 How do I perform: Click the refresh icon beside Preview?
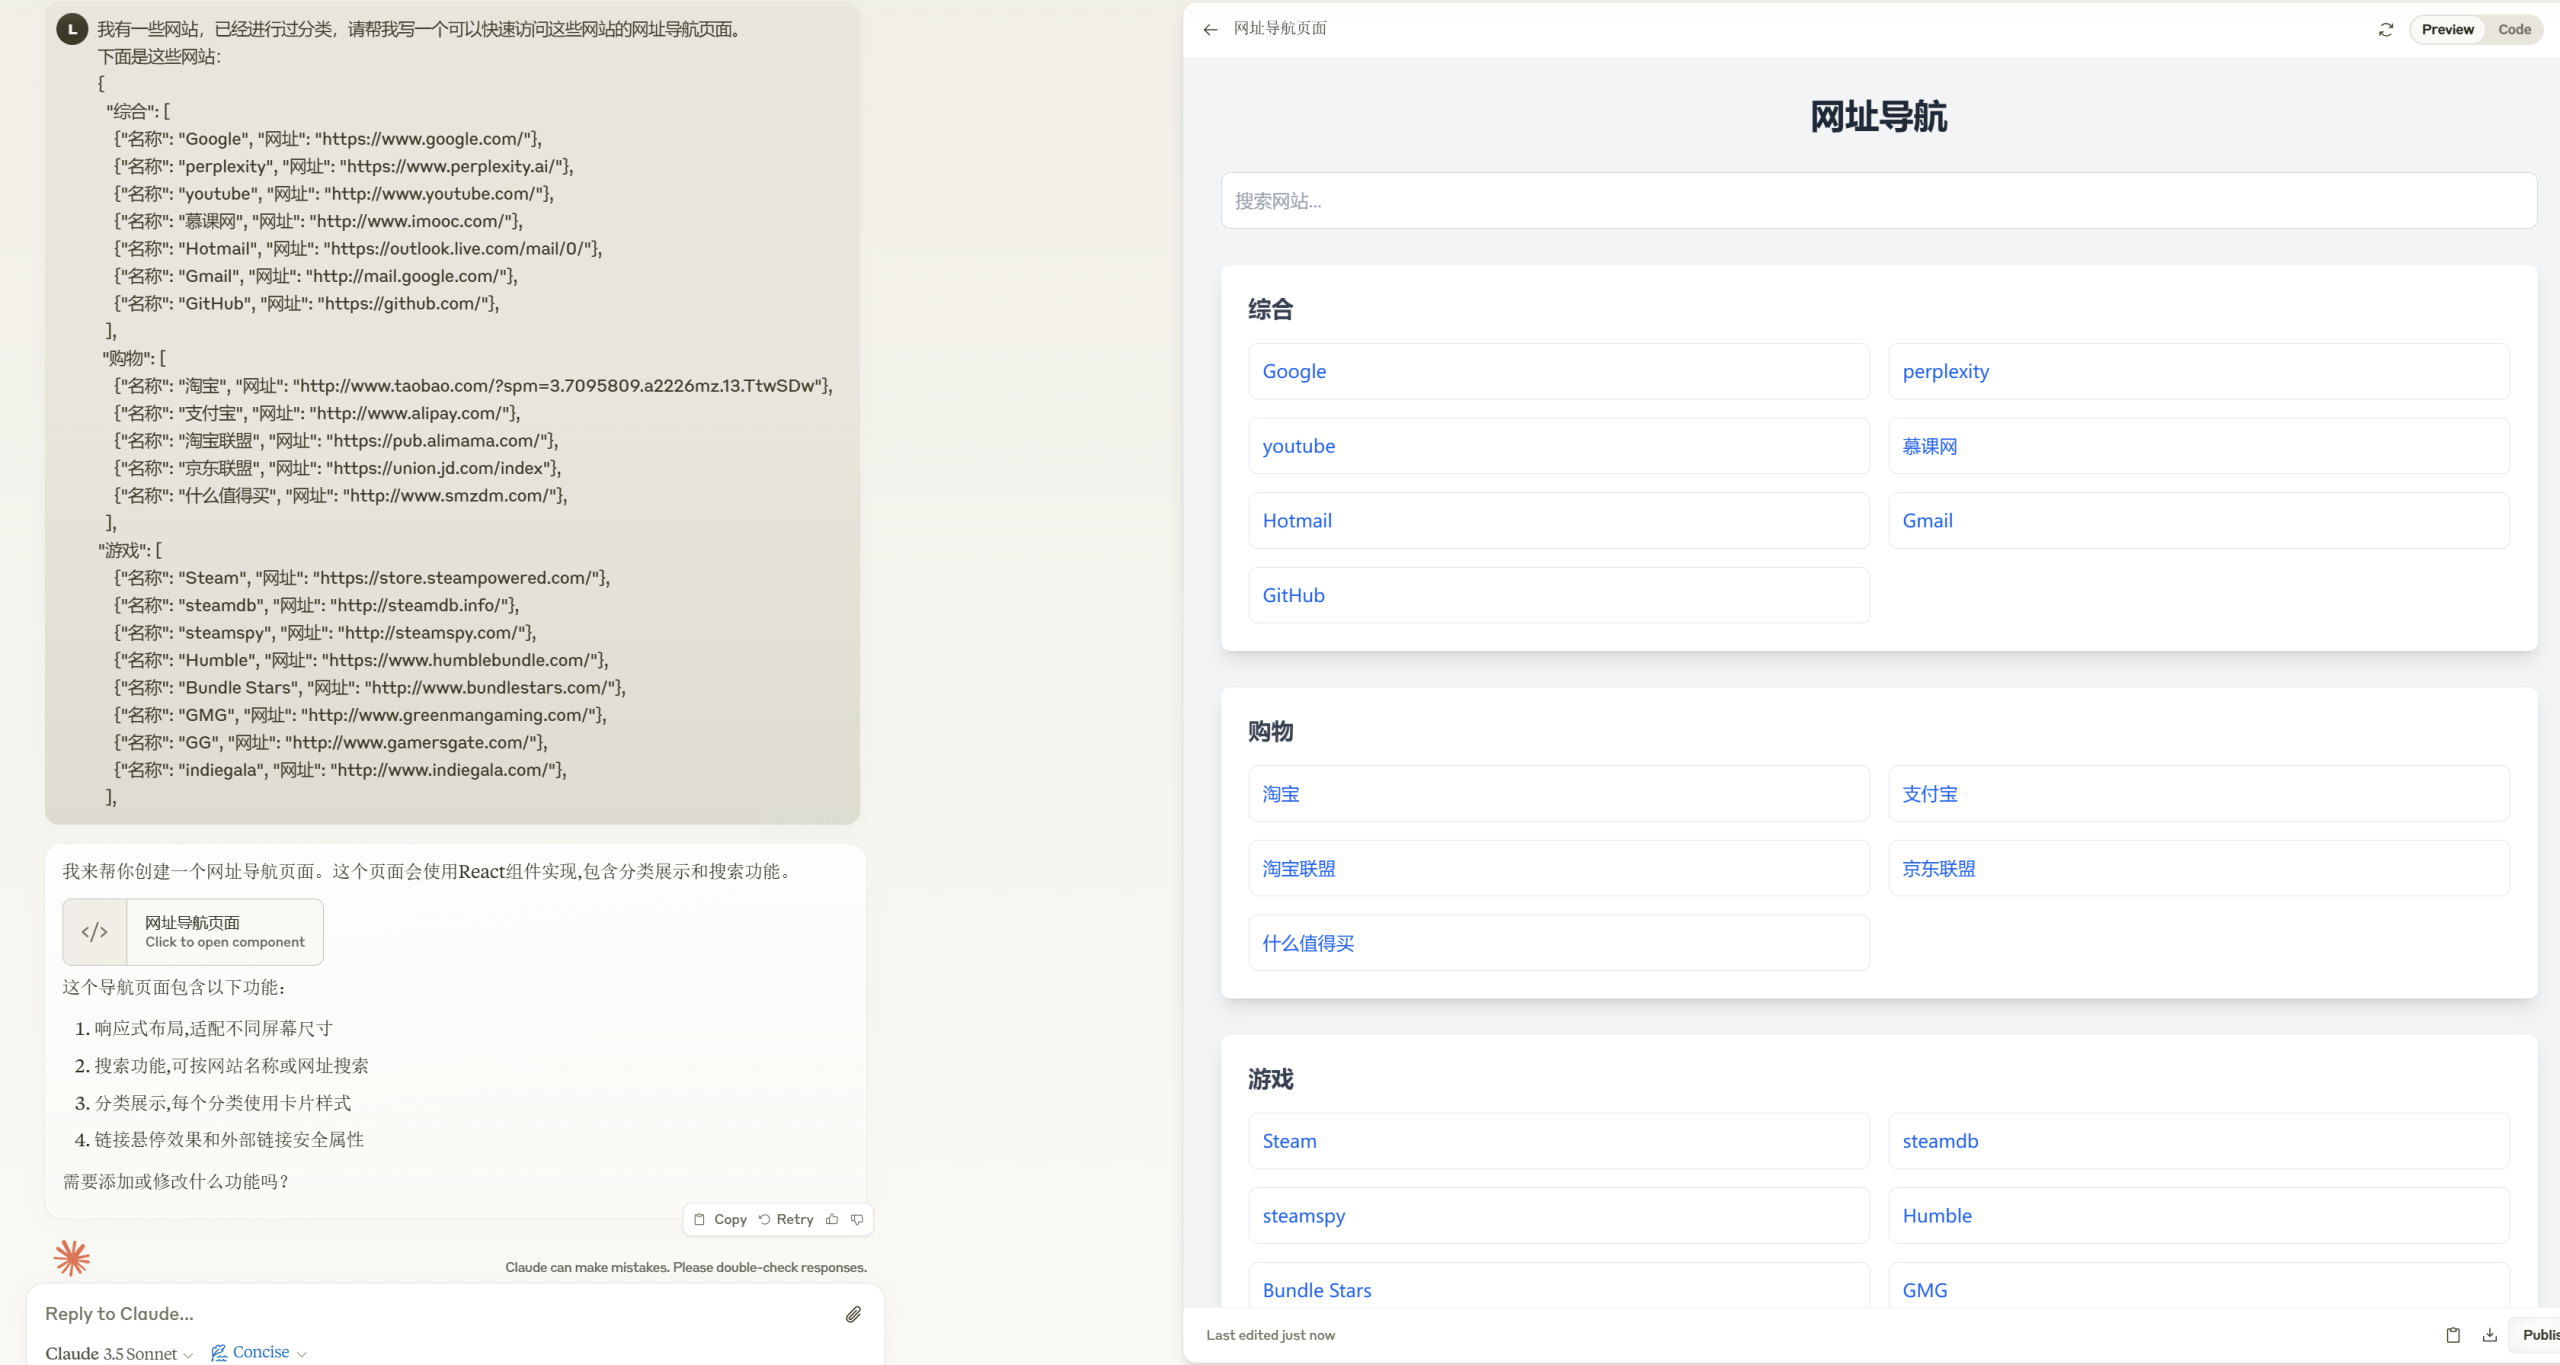[2386, 29]
